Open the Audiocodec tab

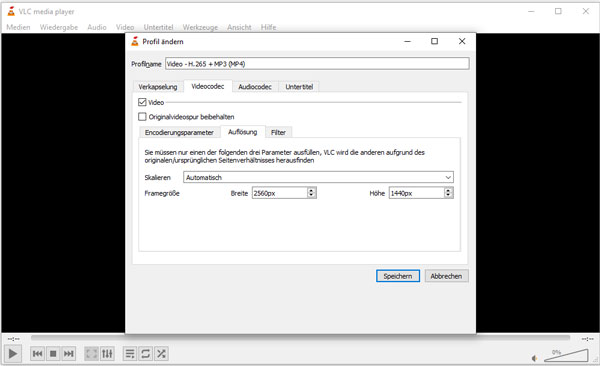pos(255,87)
